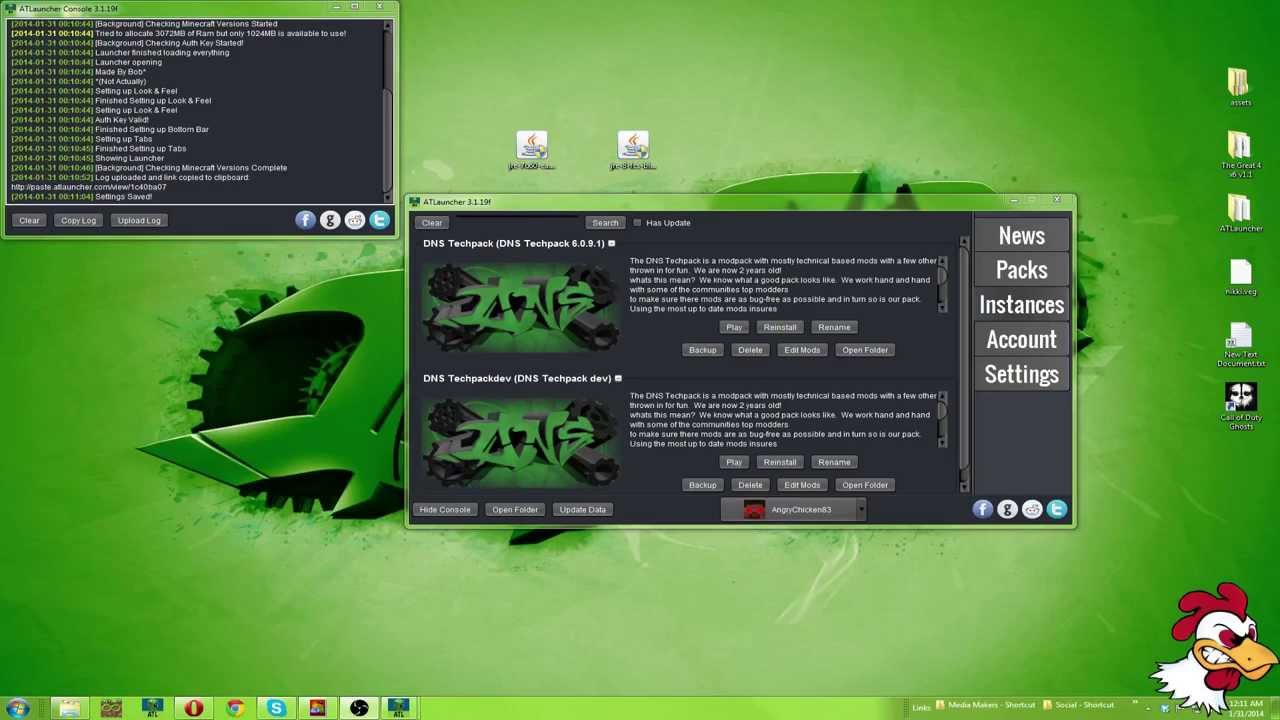This screenshot has height=720, width=1280.
Task: Backup DNS Techpackdev instance
Action: point(702,485)
